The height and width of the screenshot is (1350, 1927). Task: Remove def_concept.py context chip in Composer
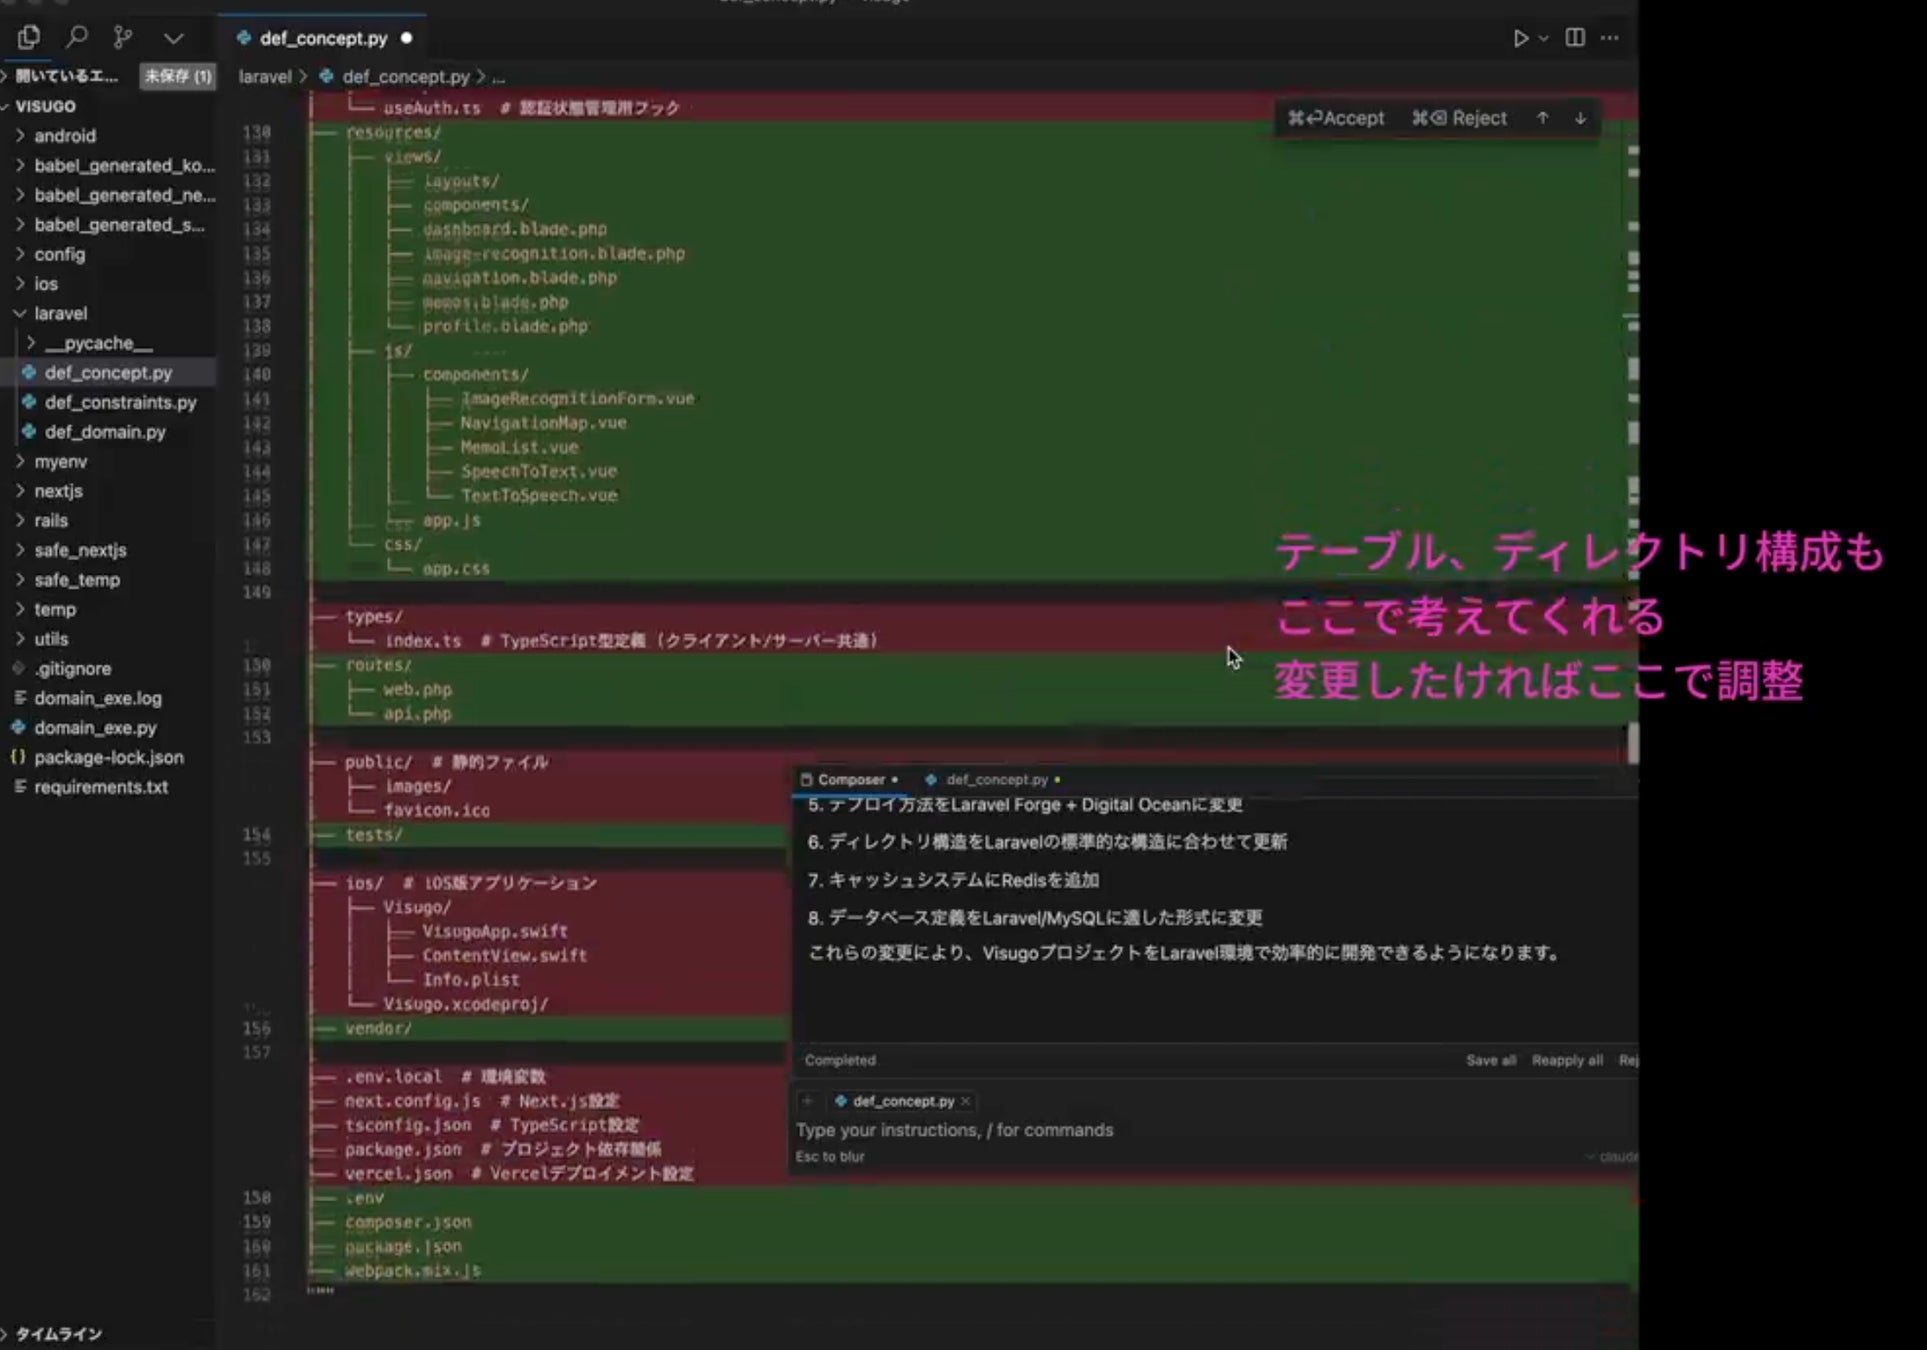(965, 1101)
